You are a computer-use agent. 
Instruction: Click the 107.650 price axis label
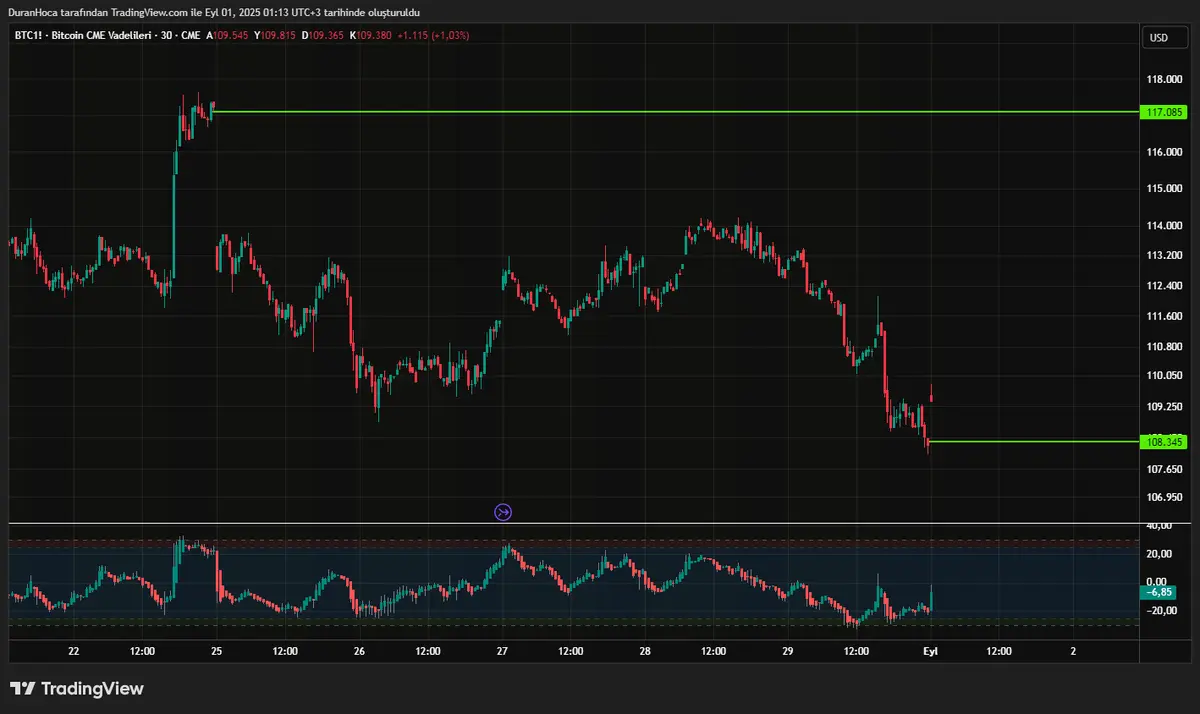tap(1165, 468)
